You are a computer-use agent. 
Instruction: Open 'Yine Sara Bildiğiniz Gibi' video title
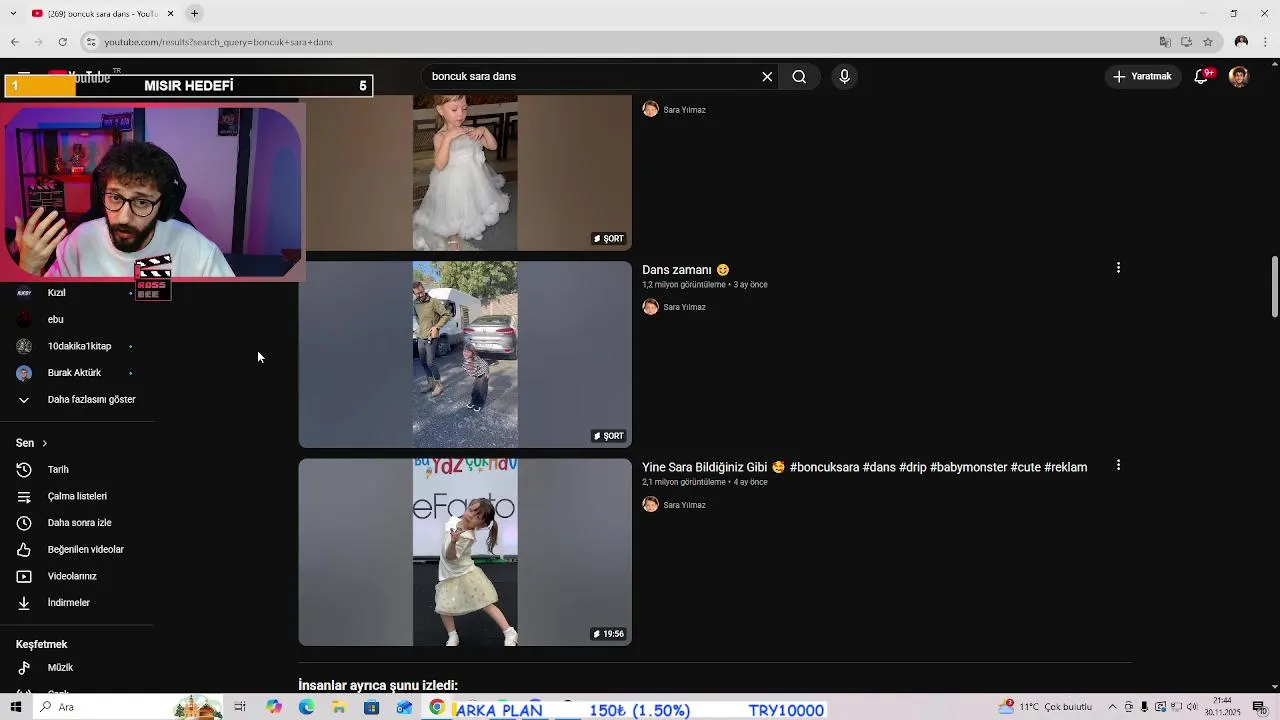pyautogui.click(x=864, y=467)
